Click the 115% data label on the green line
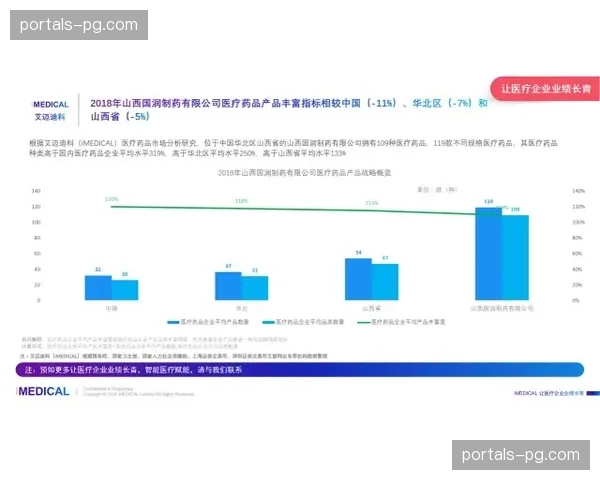600x480 pixels. tap(372, 203)
